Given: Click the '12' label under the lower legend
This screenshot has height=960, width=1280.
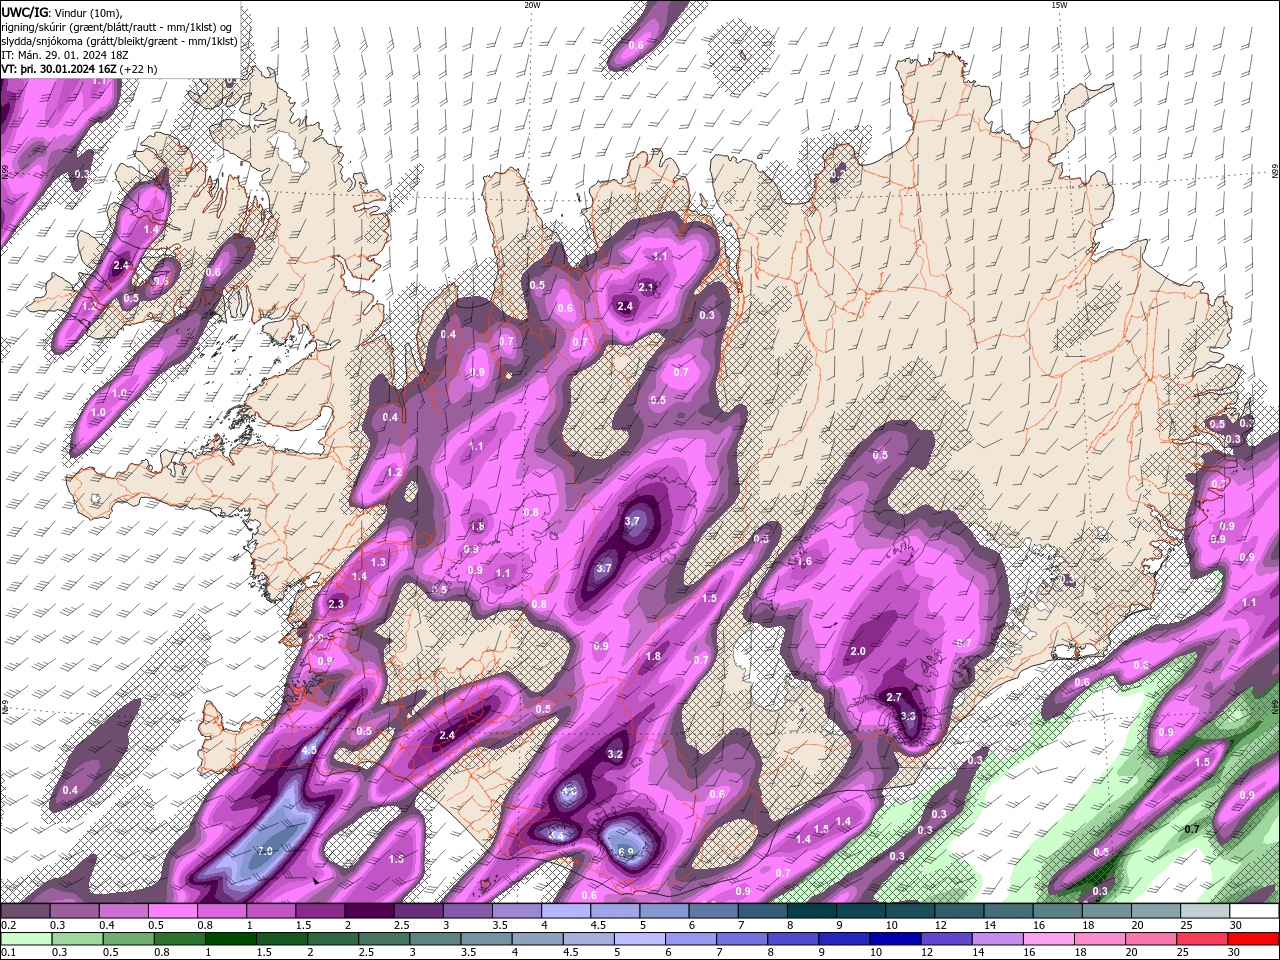Looking at the screenshot, I should pos(925,953).
